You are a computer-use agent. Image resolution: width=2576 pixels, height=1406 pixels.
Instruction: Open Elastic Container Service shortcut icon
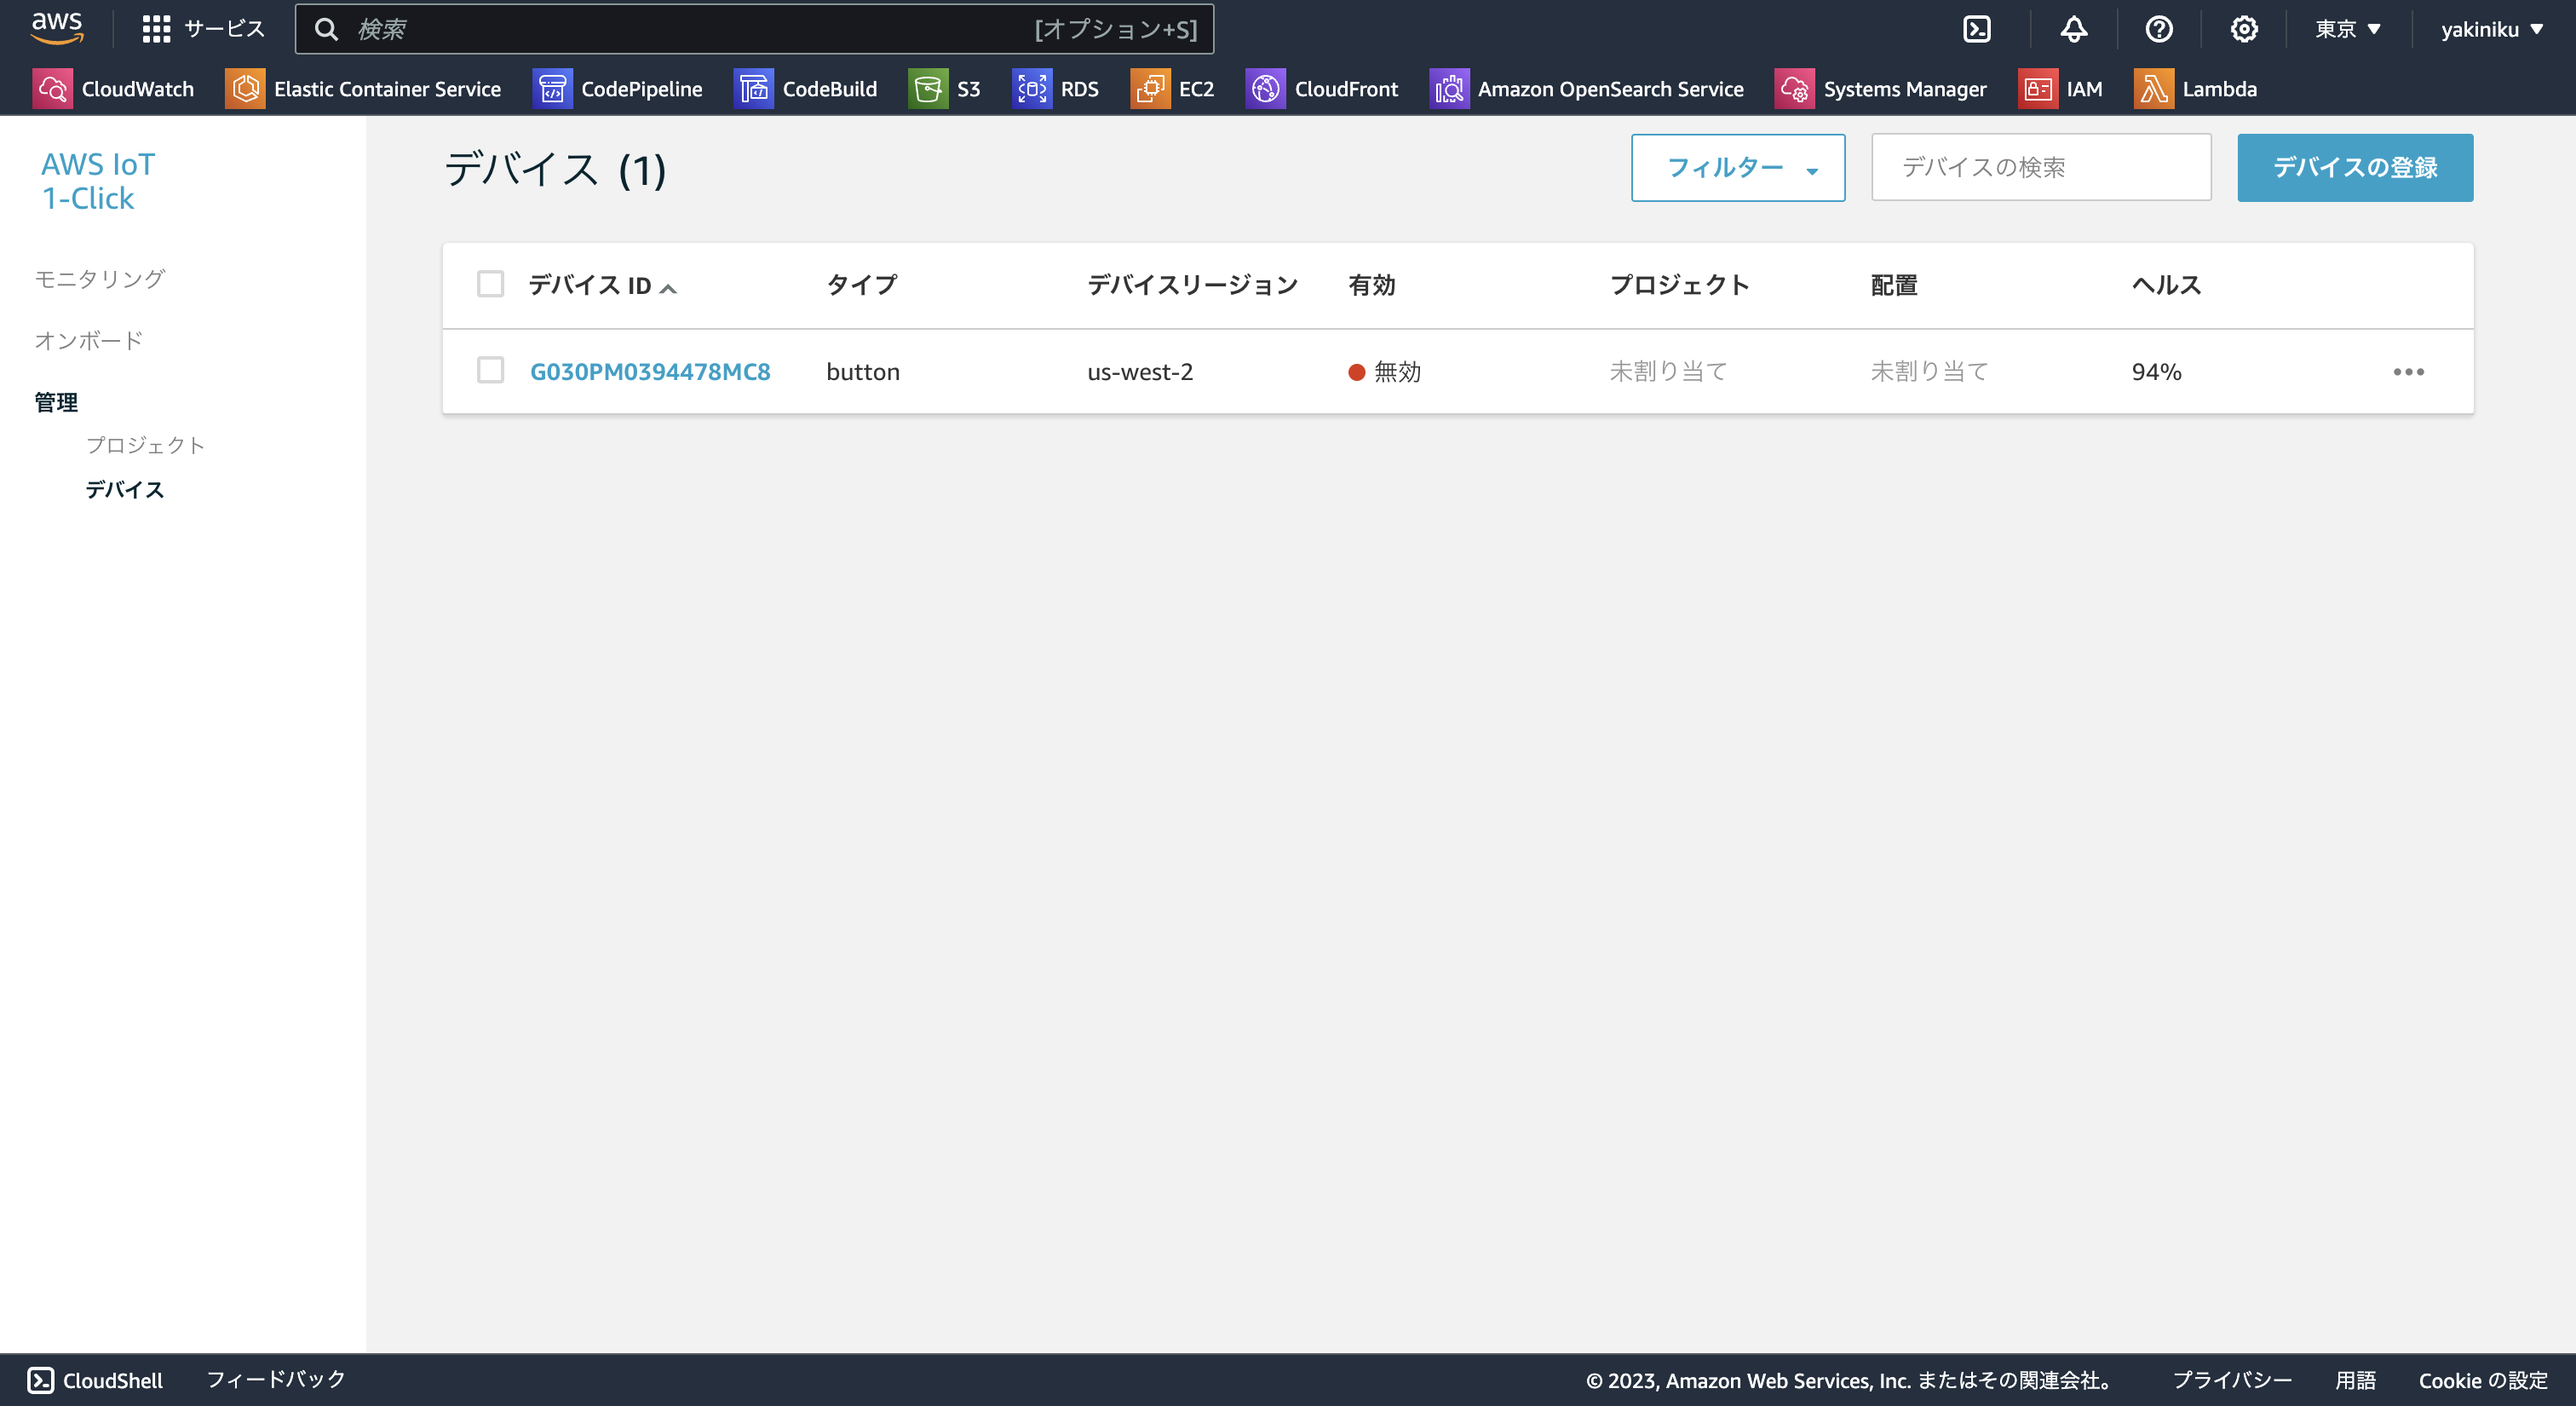click(245, 89)
